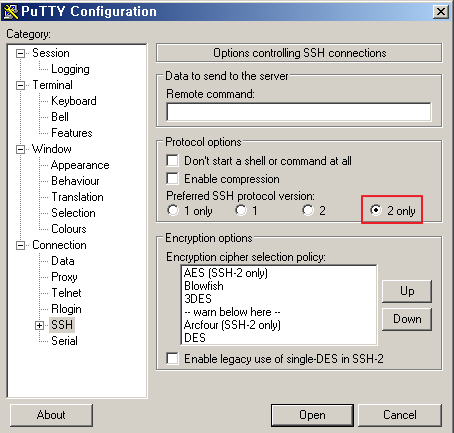The width and height of the screenshot is (454, 433).
Task: Open Telnet settings category
Action: click(x=66, y=293)
